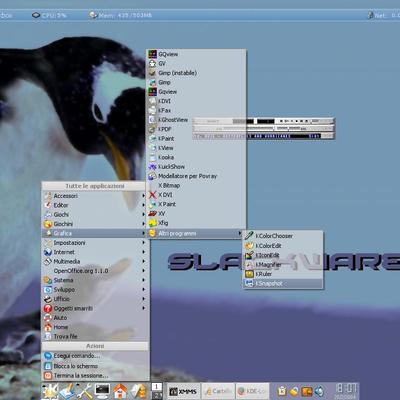Start KPaint
This screenshot has width=400, height=400.
pos(196,138)
